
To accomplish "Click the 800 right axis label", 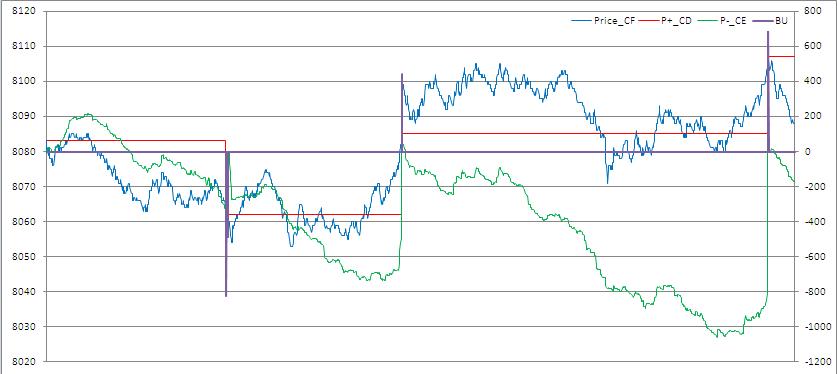I will click(812, 12).
